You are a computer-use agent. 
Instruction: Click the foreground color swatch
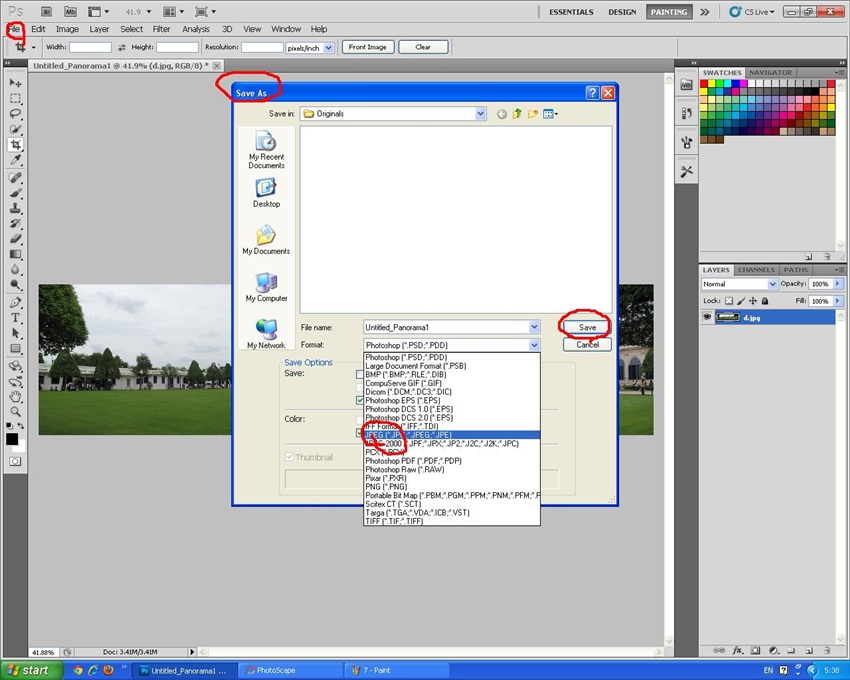(x=12, y=439)
